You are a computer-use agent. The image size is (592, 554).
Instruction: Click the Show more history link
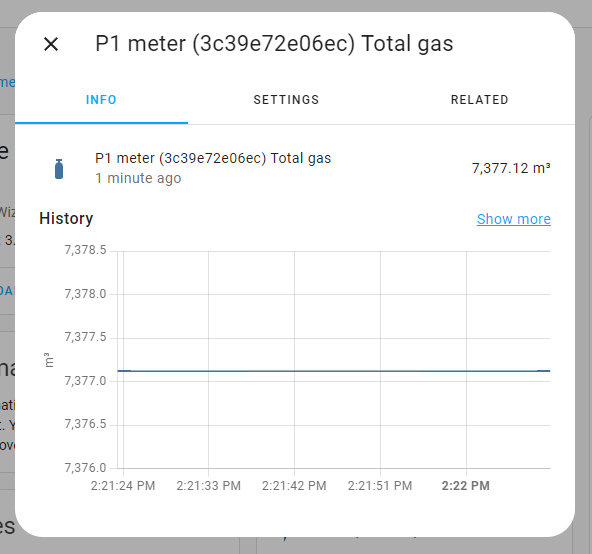[513, 219]
